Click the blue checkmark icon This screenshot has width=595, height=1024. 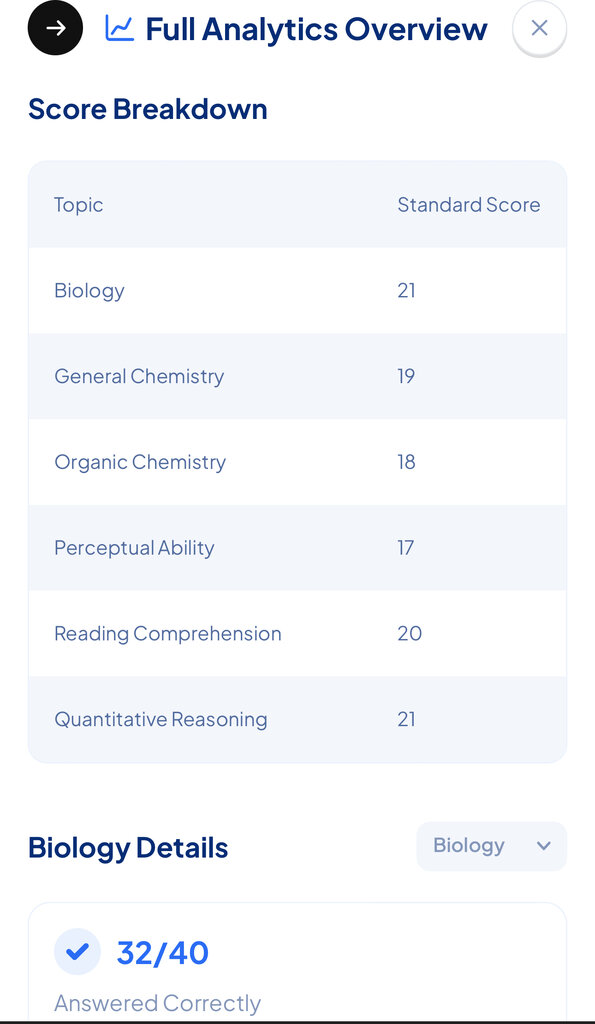point(77,952)
